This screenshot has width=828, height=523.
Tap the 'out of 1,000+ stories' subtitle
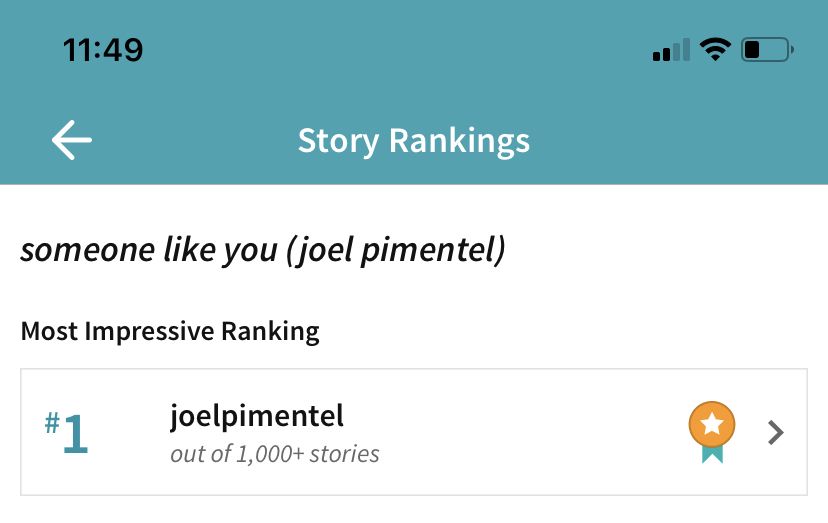(275, 454)
